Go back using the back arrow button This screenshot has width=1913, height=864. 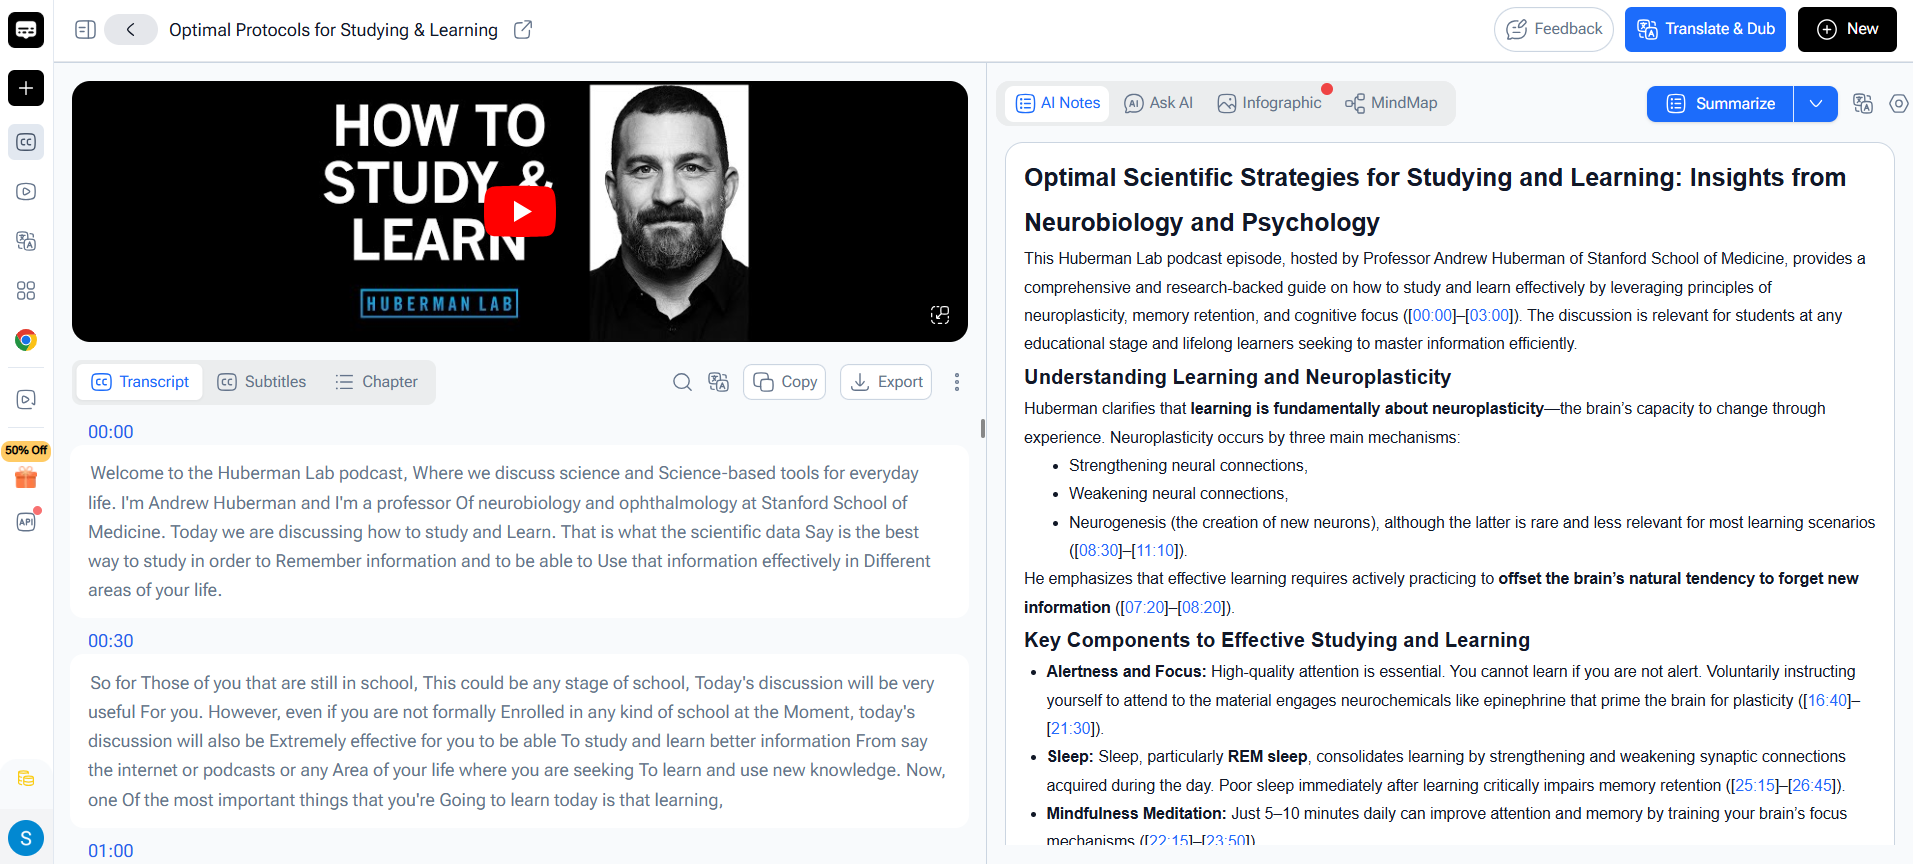tap(131, 30)
